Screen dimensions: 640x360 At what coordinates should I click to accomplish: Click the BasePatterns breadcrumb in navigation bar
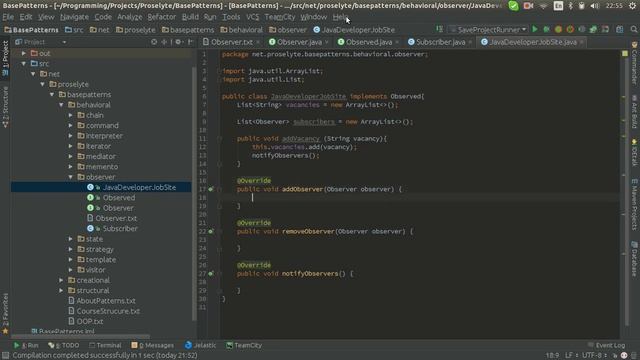click(x=31, y=30)
